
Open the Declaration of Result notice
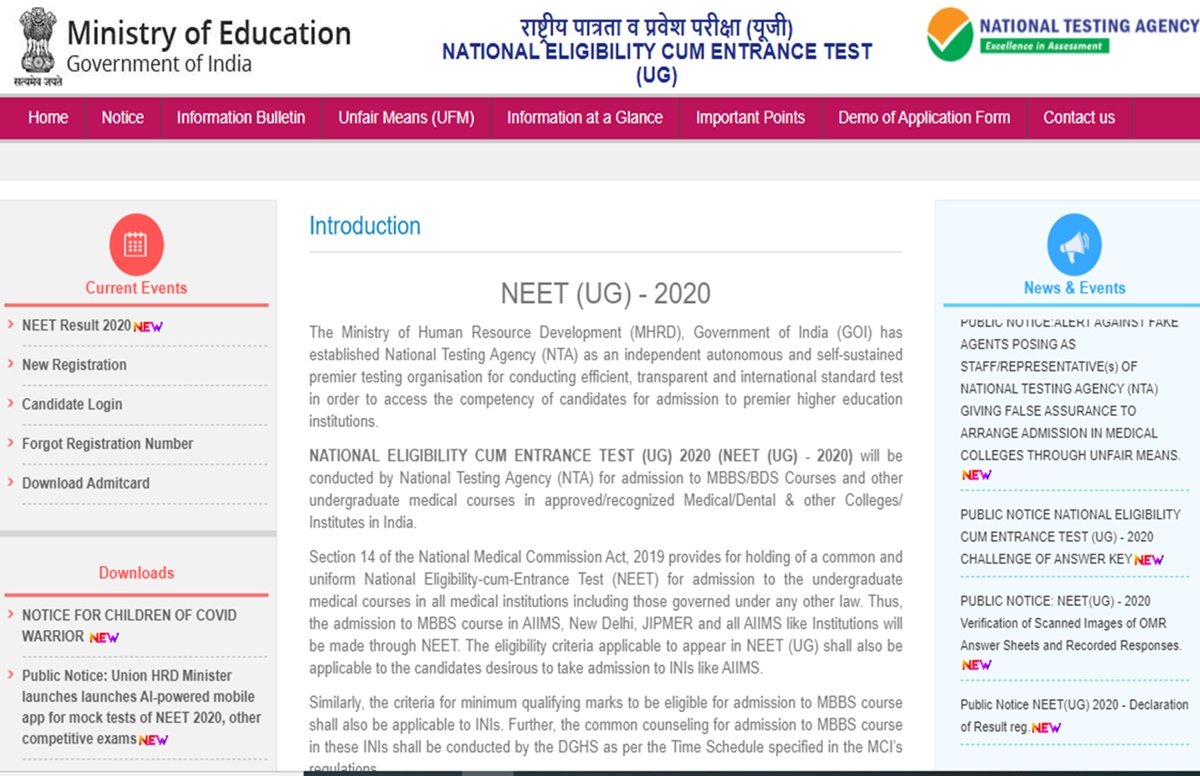[1074, 715]
